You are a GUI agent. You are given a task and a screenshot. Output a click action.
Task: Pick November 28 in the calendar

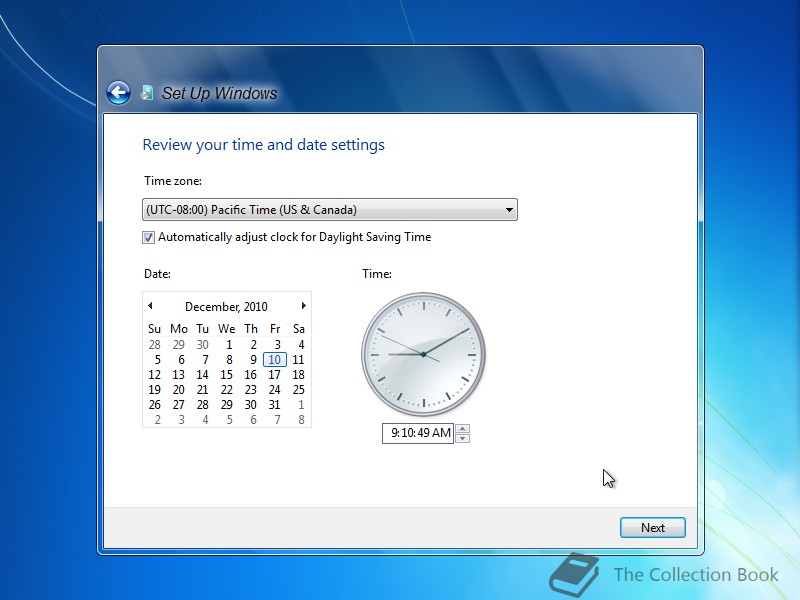pos(155,345)
